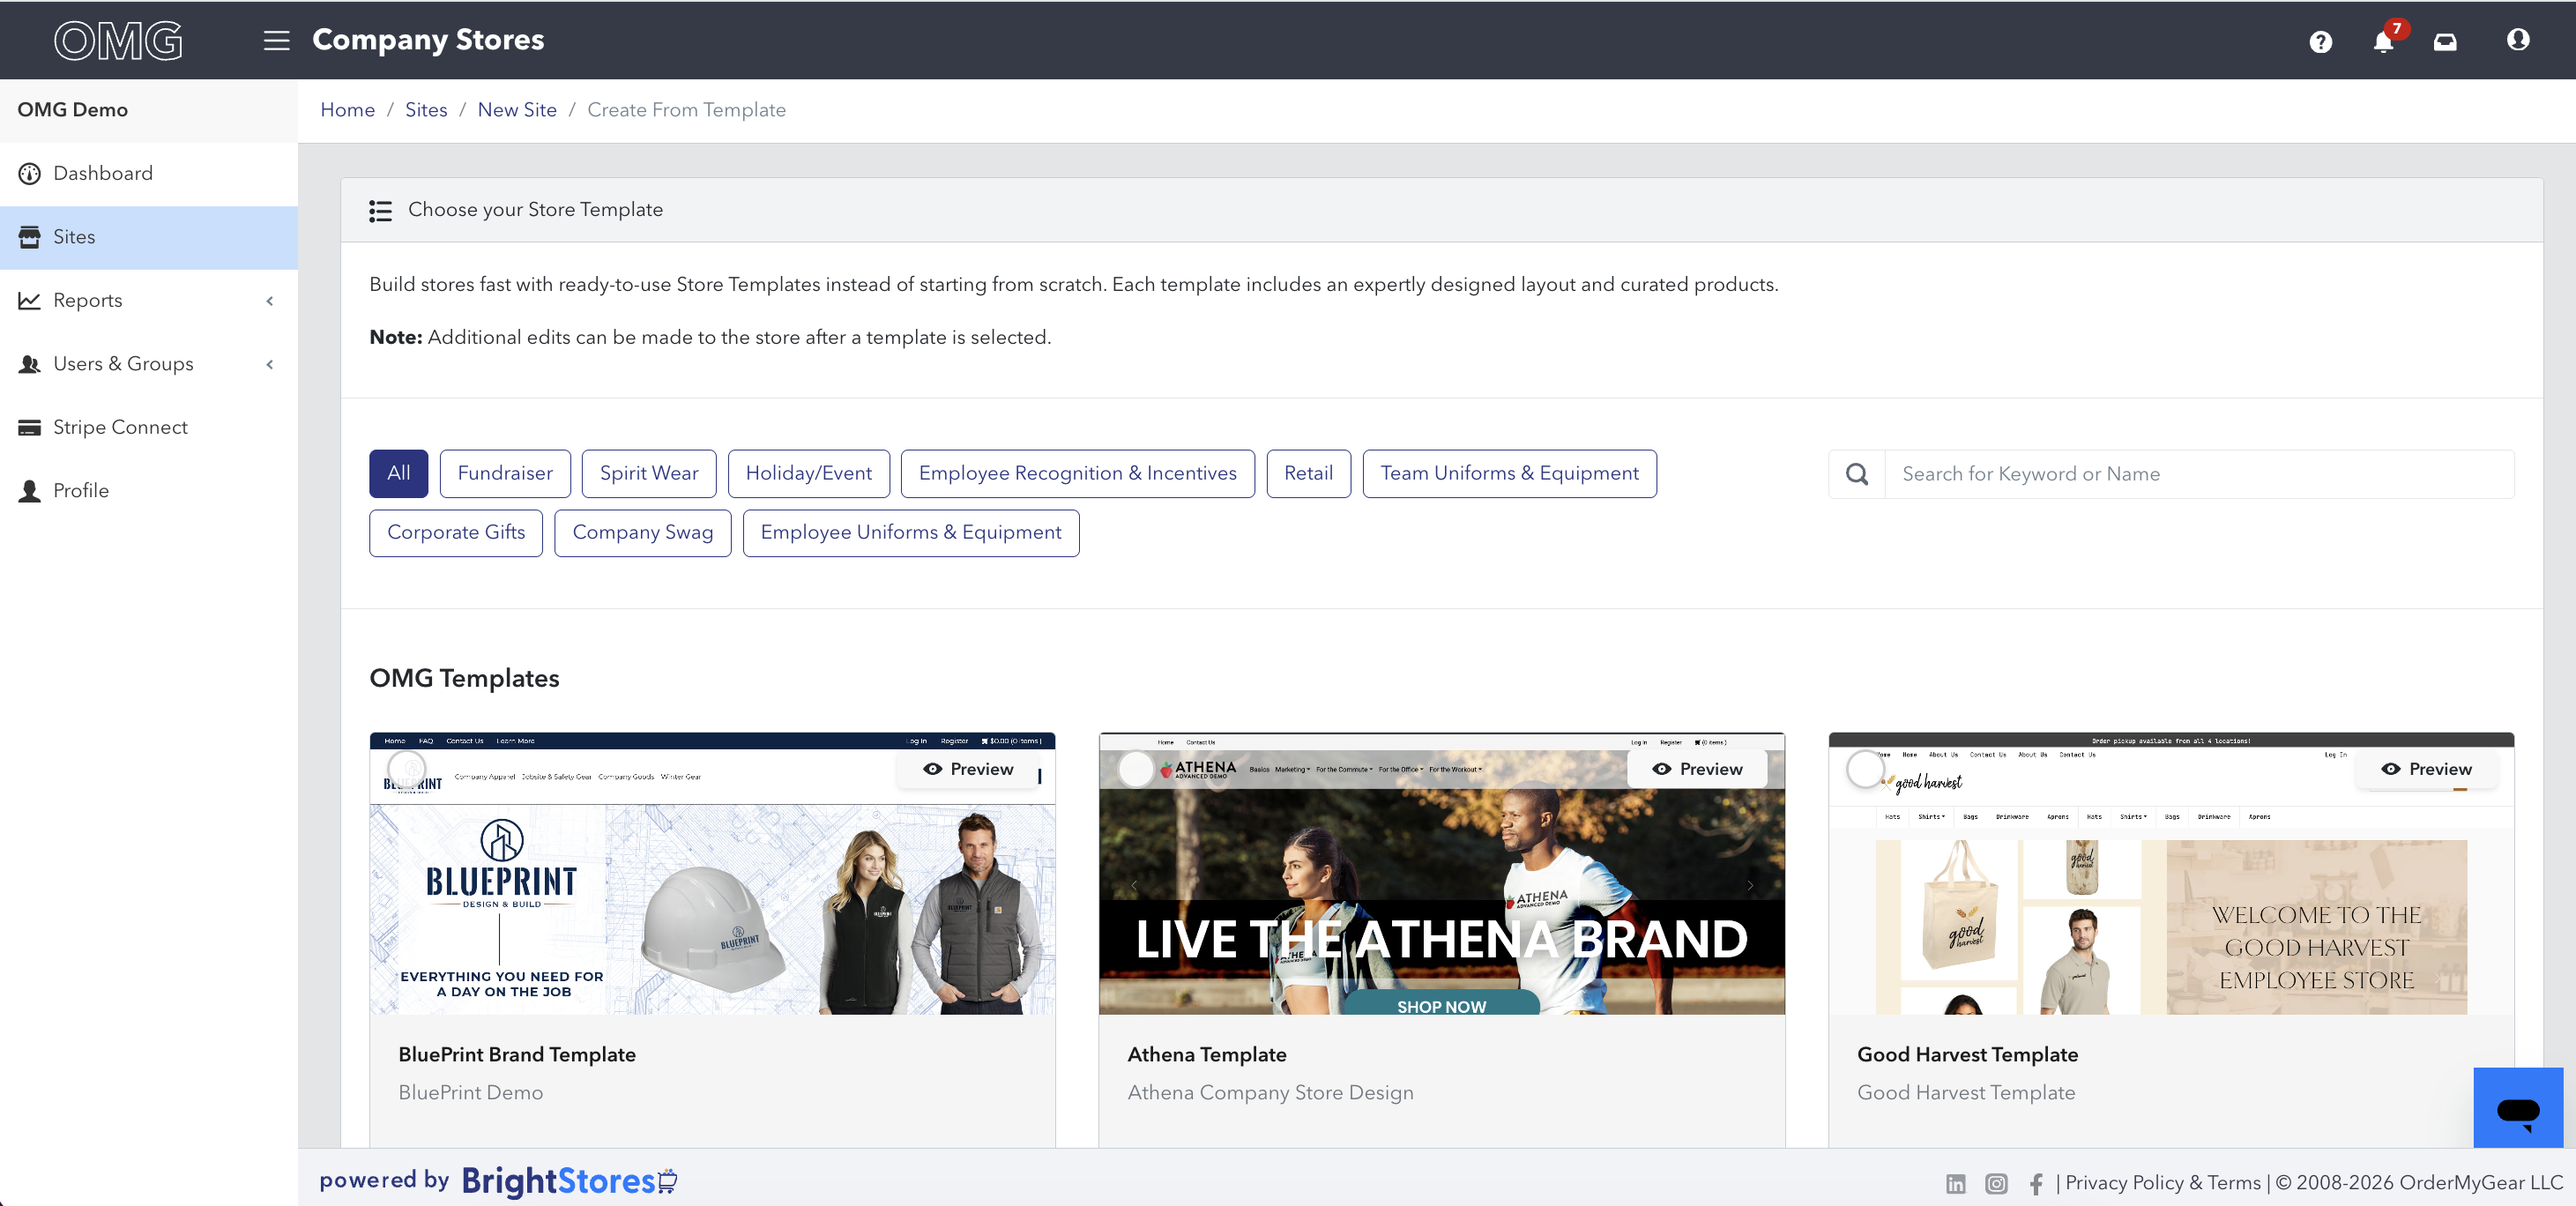Go to New Site breadcrumb
This screenshot has width=2576, height=1206.
click(x=517, y=110)
